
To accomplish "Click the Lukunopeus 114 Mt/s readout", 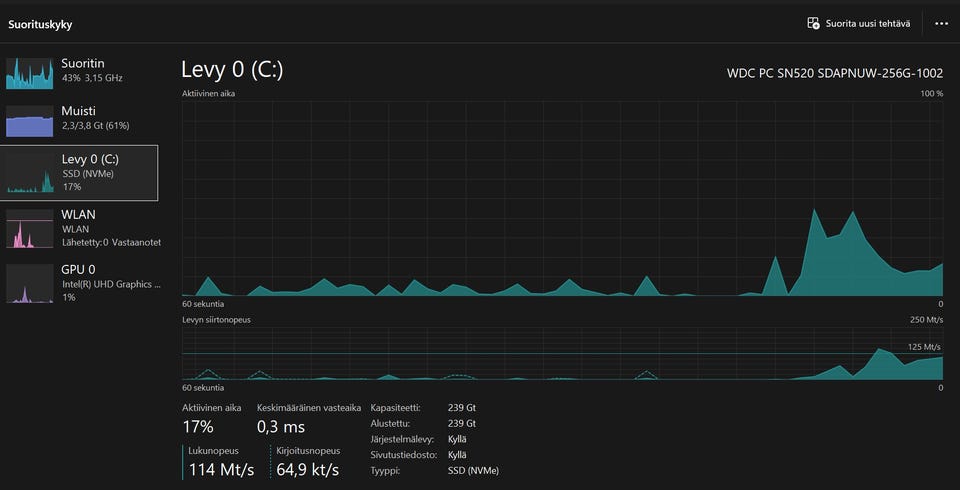I will 220,470.
